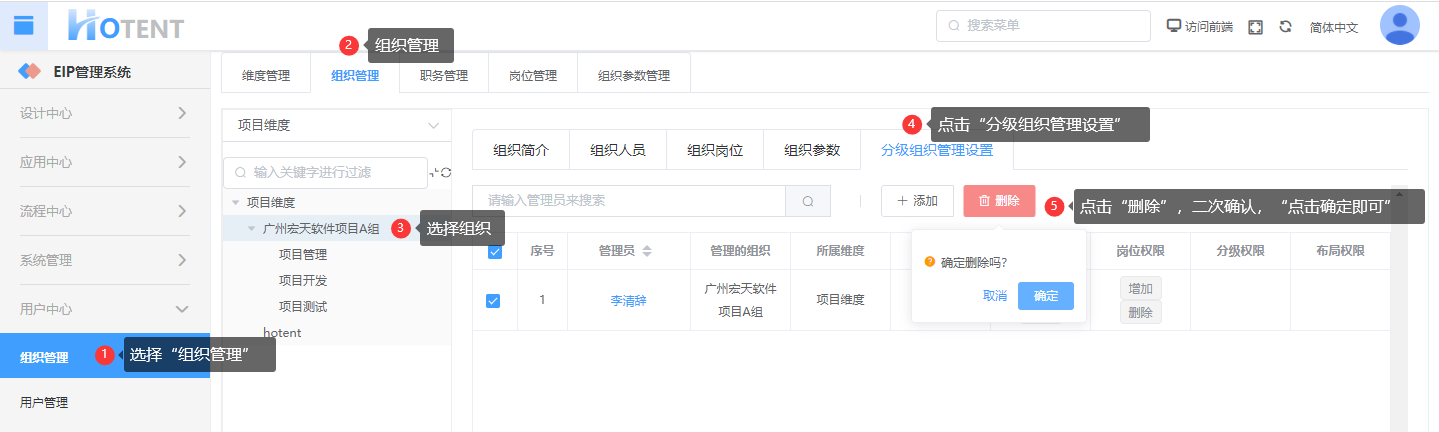This screenshot has width=1439, height=432.
Task: Click the magnifier search button for administrators
Action: point(808,201)
